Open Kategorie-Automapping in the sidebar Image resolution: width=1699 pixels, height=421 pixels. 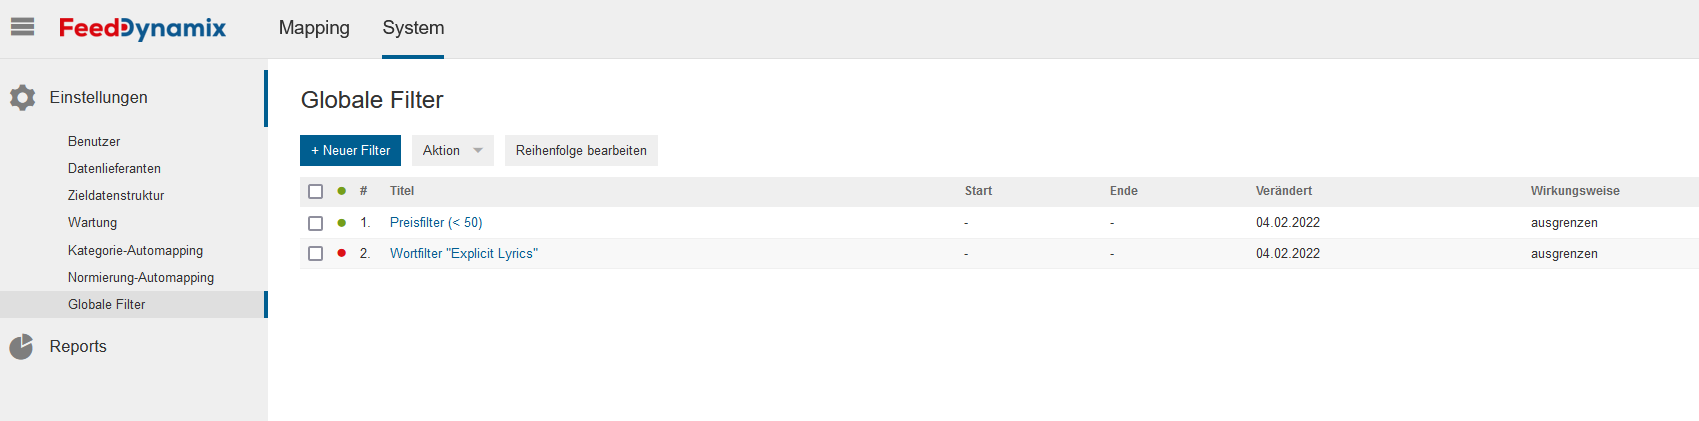click(135, 251)
